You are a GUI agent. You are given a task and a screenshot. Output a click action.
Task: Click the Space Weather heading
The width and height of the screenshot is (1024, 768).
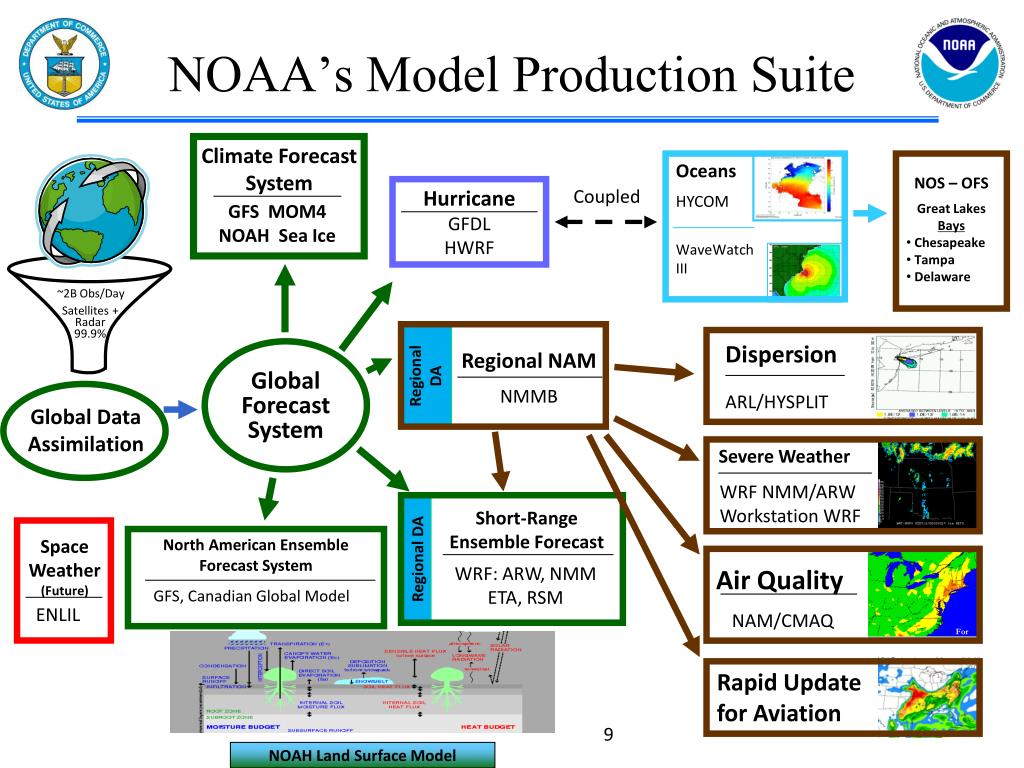point(64,558)
